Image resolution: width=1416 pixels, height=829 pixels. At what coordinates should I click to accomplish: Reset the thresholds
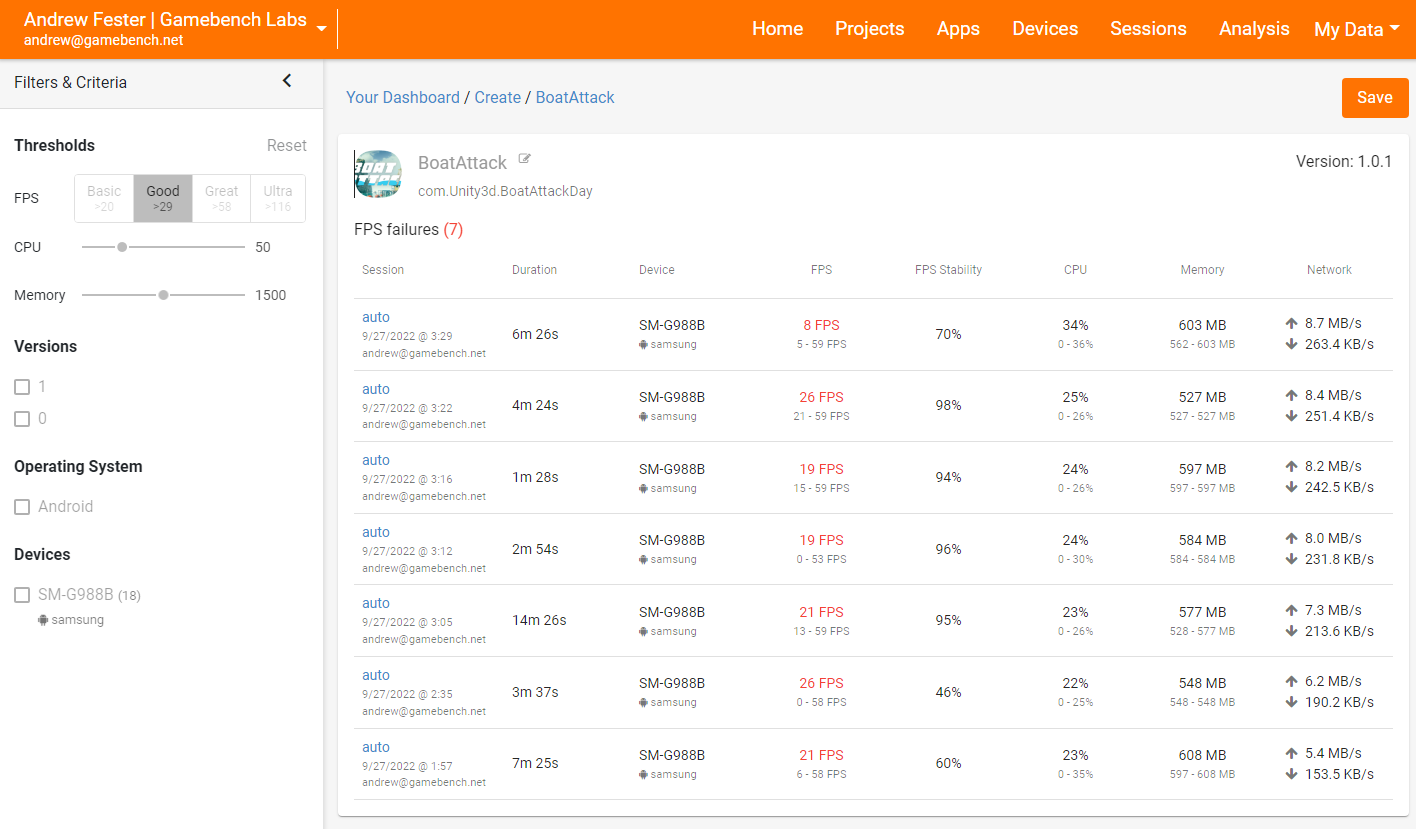pos(286,145)
